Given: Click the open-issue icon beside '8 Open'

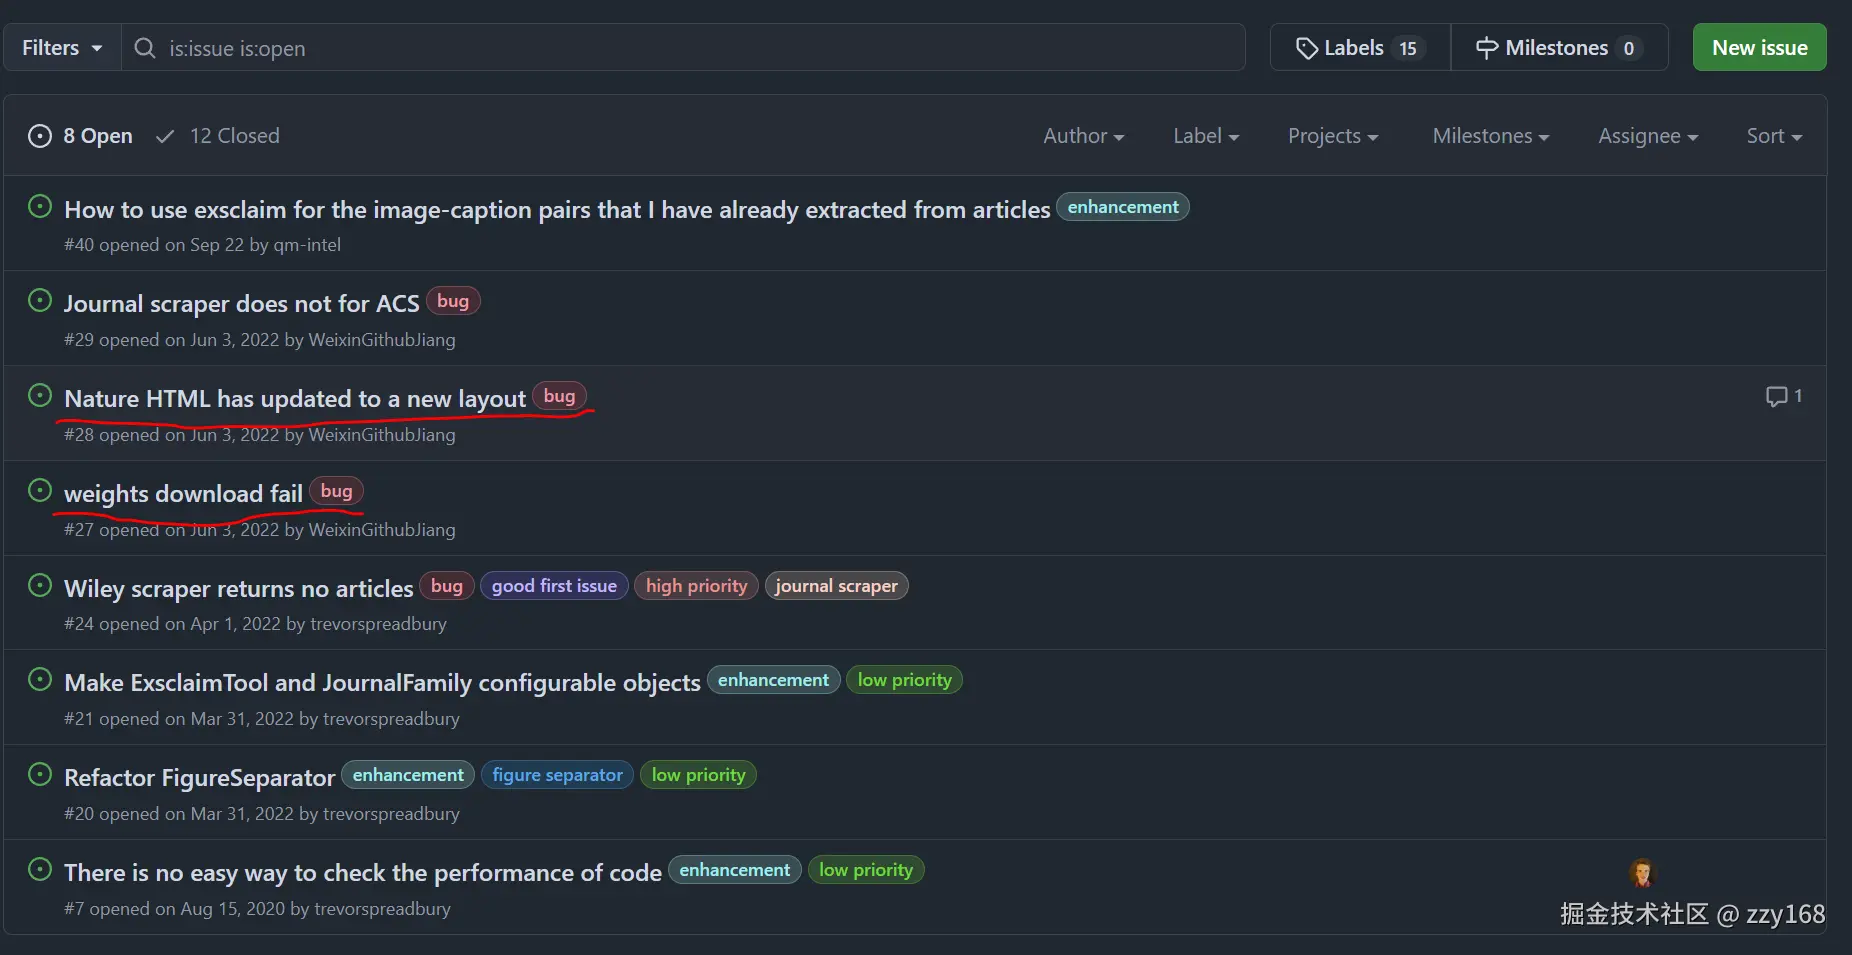Looking at the screenshot, I should click(40, 136).
